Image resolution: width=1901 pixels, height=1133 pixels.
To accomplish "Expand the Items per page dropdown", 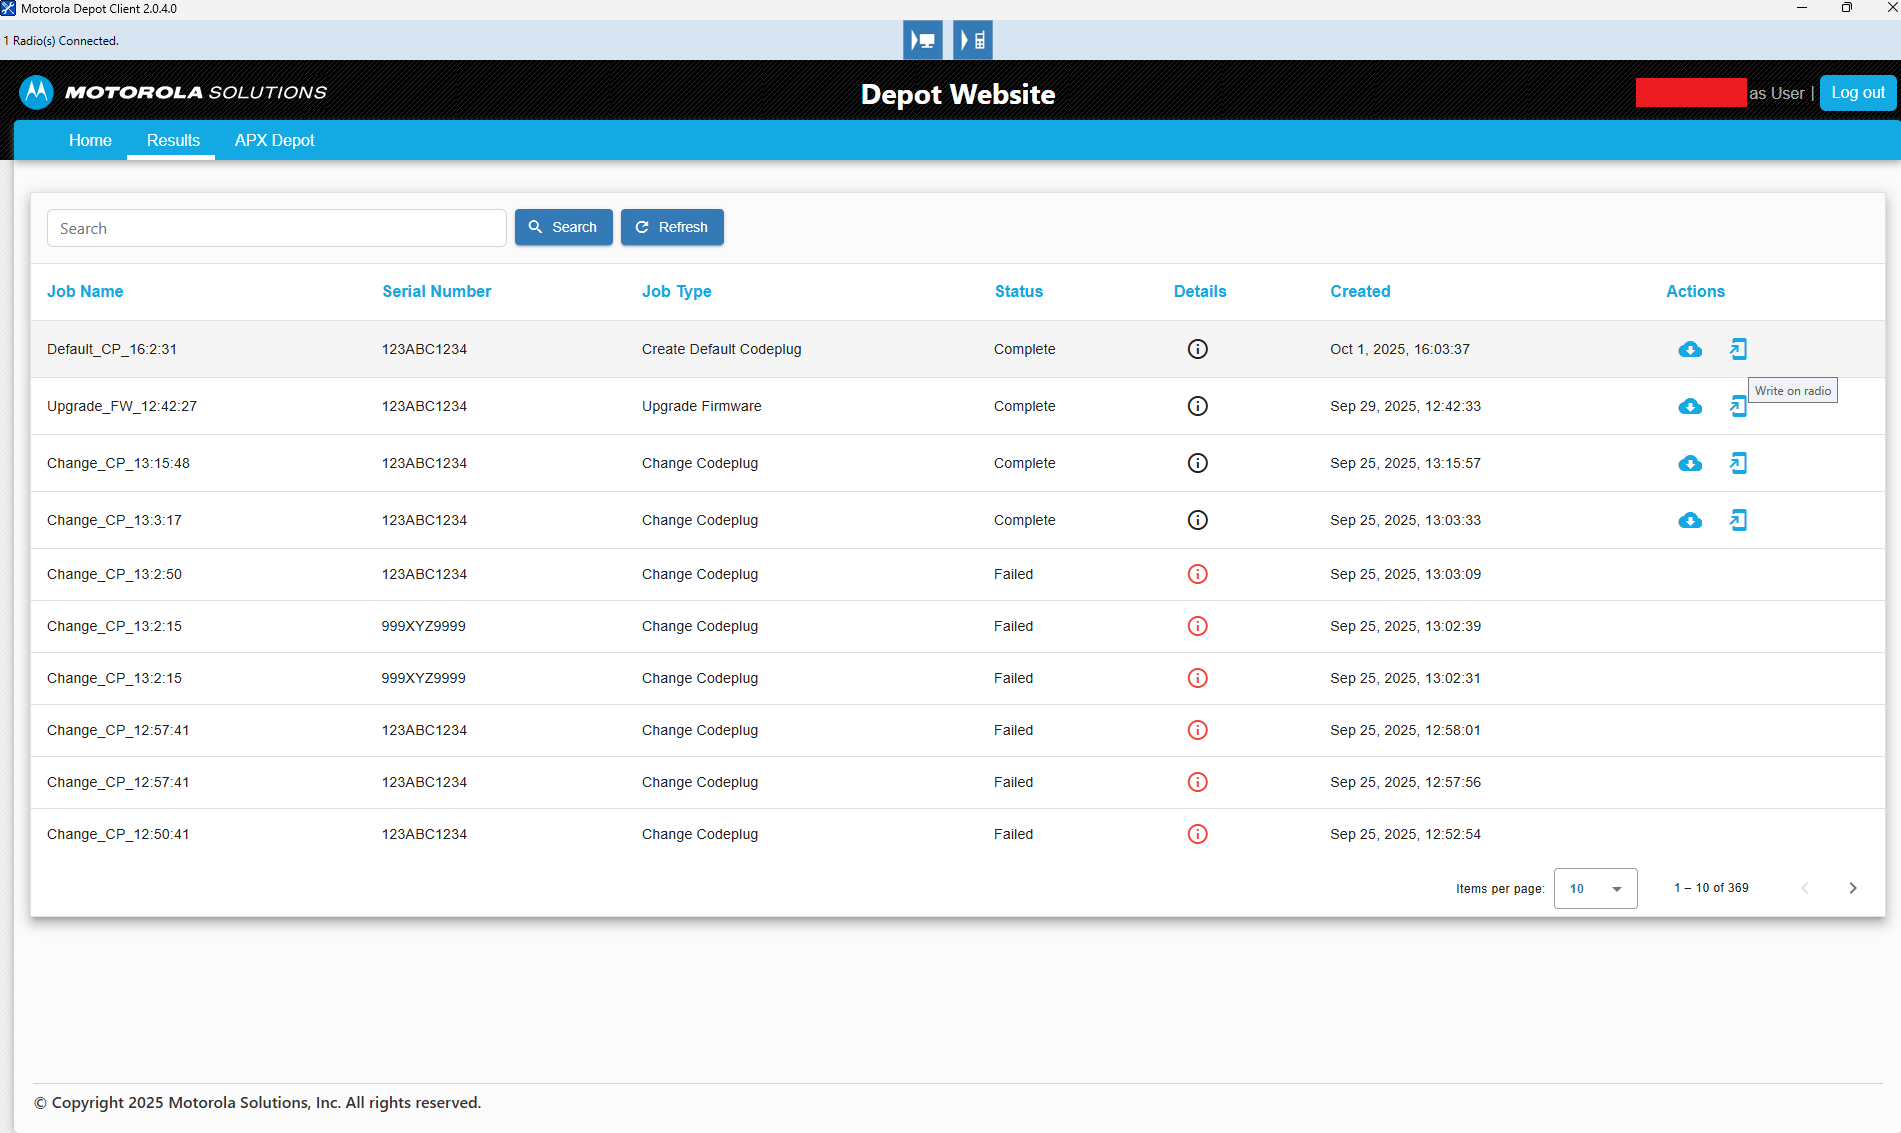I will [x=1595, y=888].
